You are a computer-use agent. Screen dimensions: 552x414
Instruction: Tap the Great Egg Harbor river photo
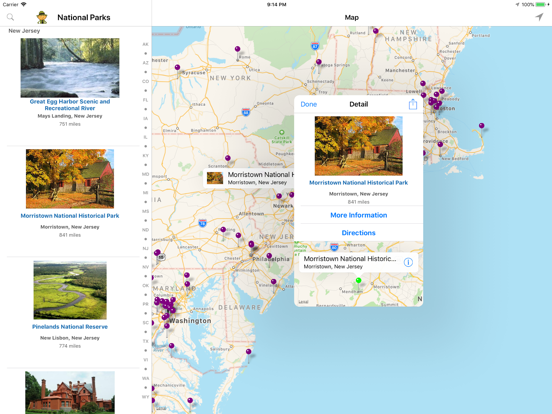70,68
